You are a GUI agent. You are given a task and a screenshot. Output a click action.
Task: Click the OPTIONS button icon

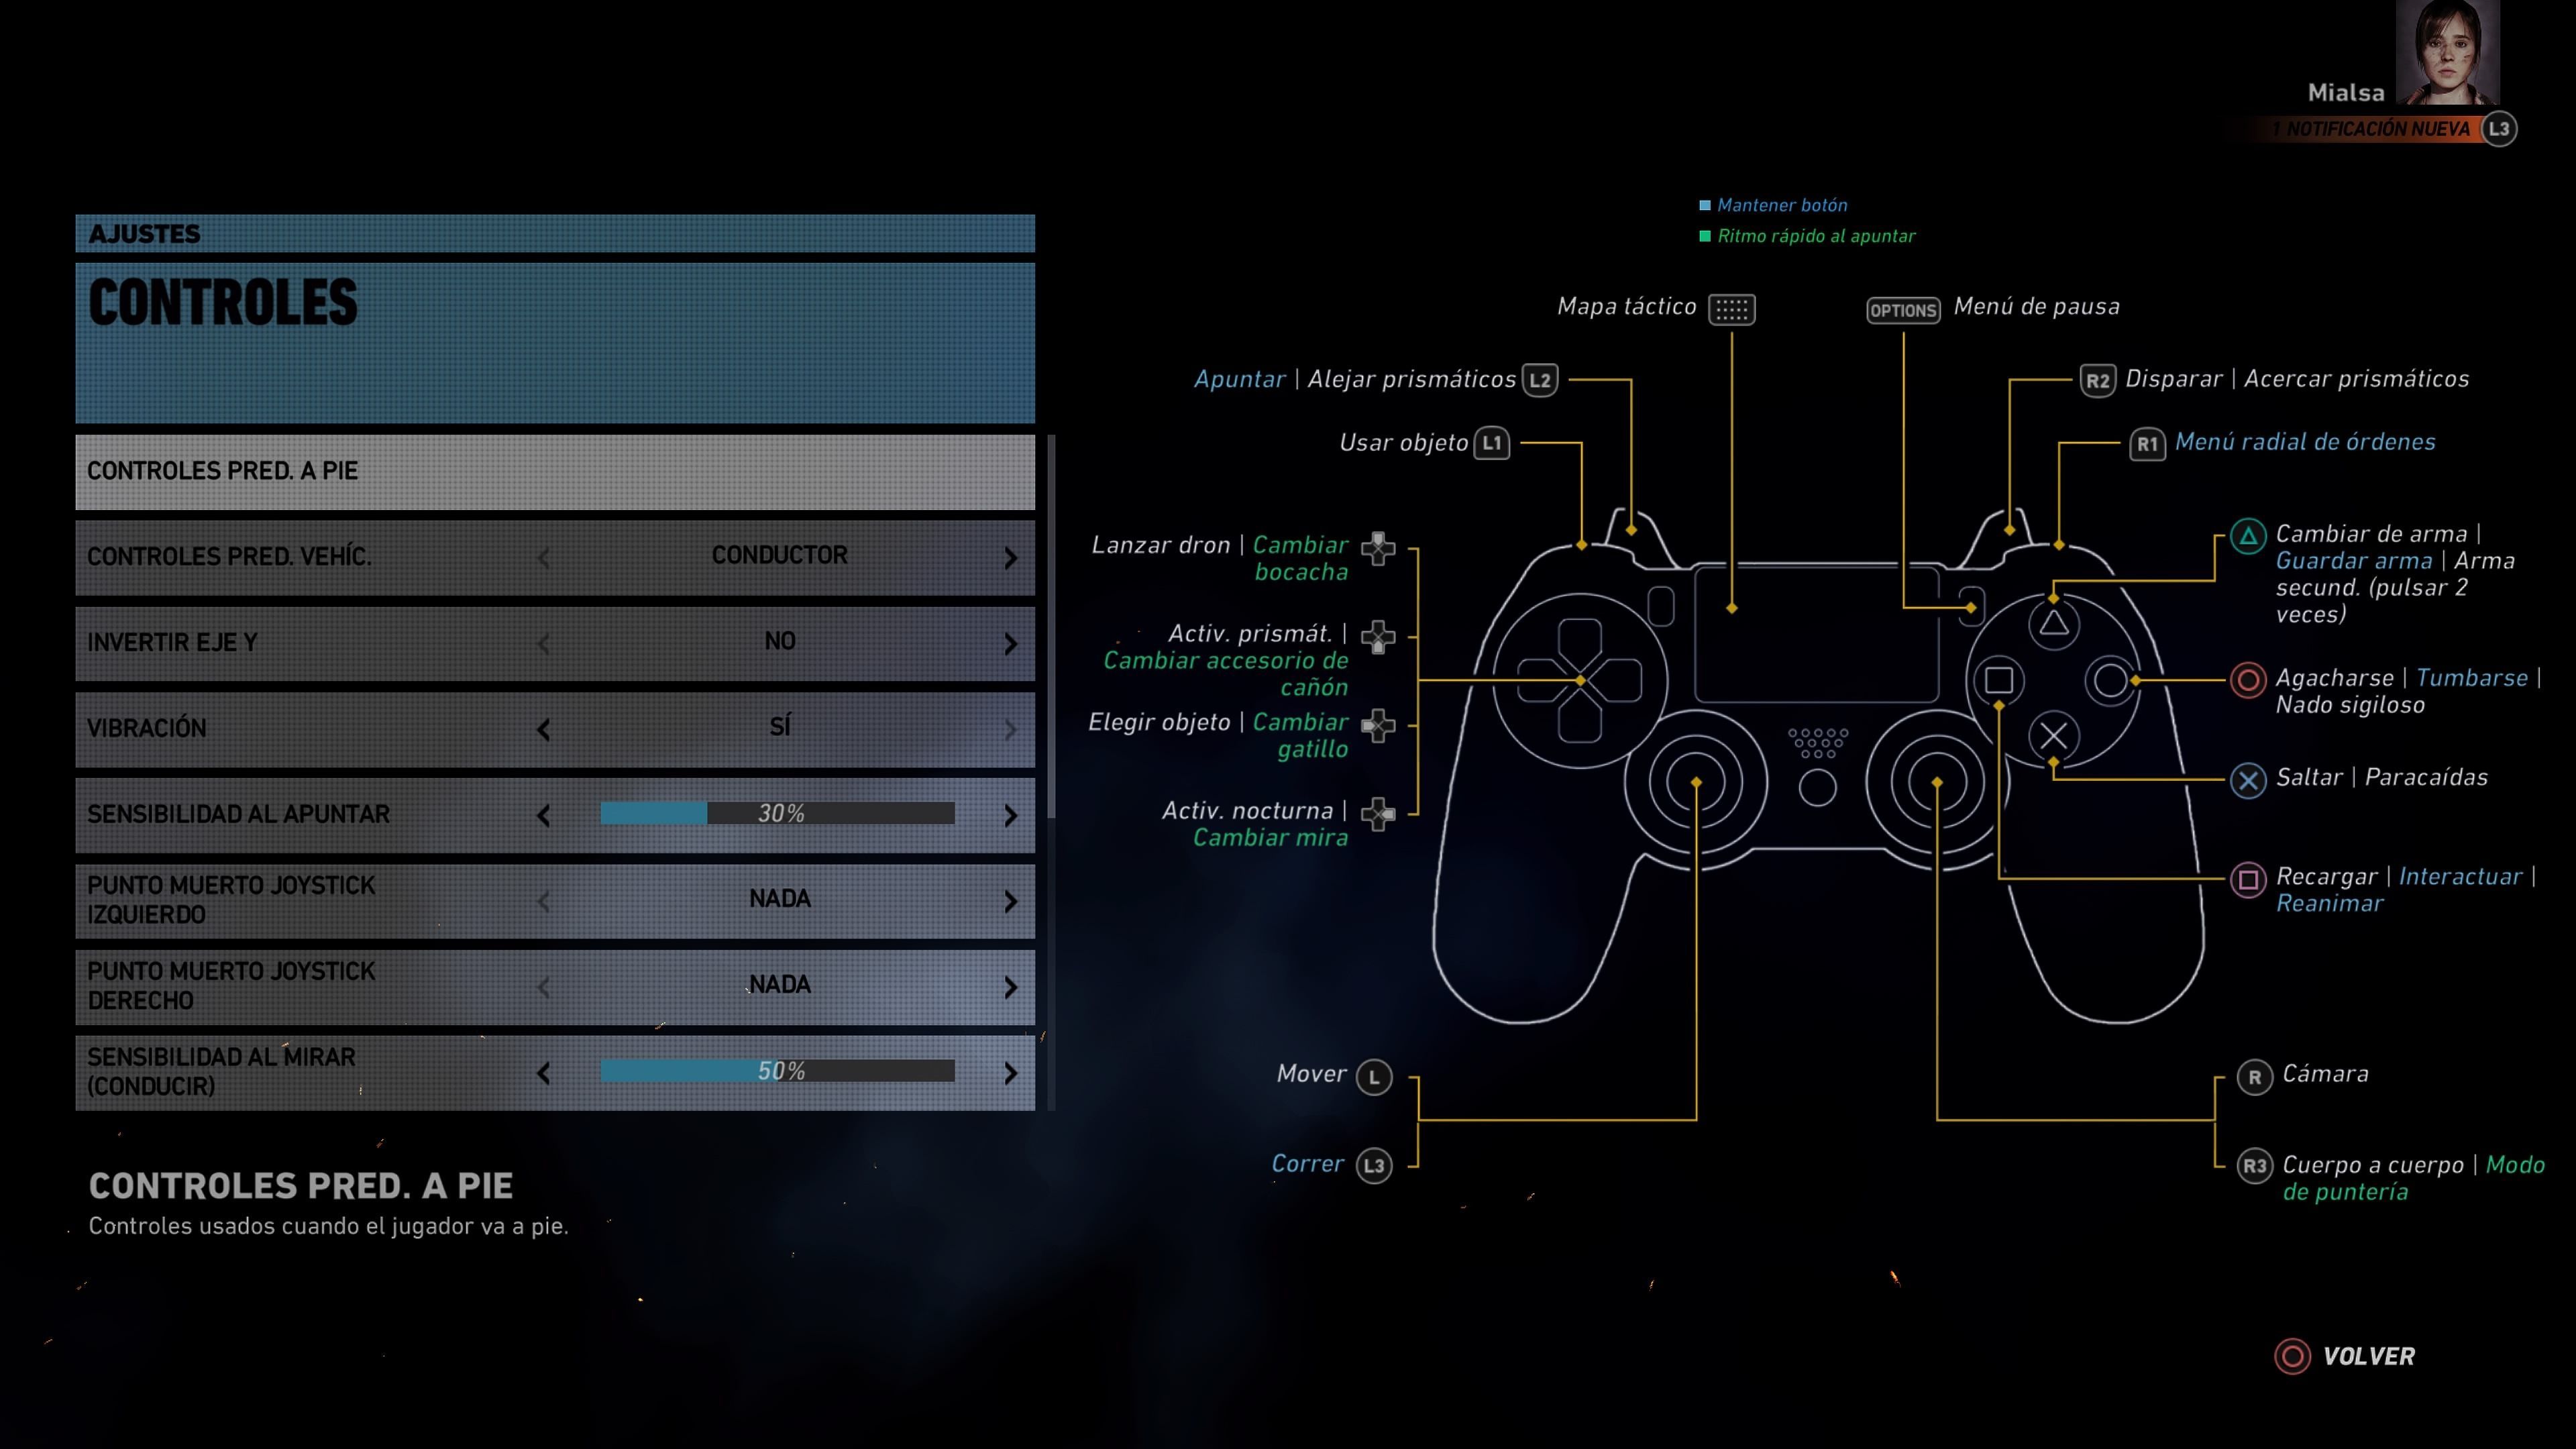pos(1902,310)
